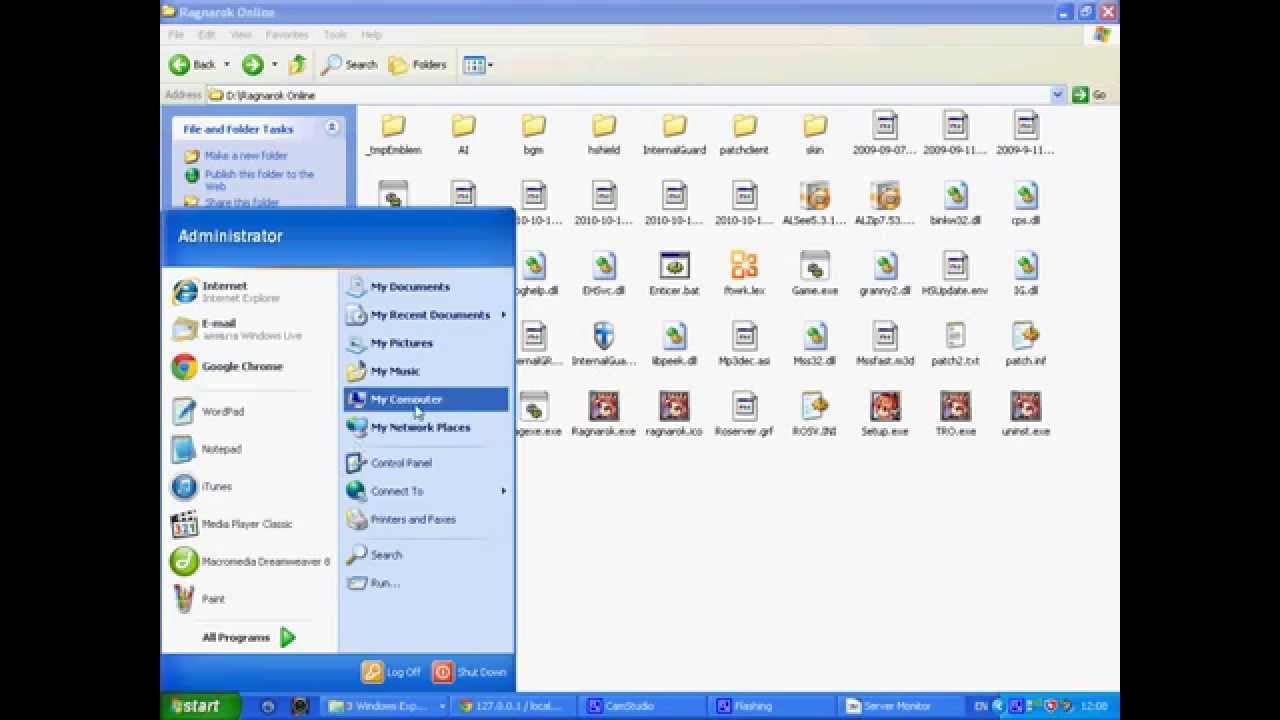Open the File menu
The image size is (1280, 720).
click(176, 35)
